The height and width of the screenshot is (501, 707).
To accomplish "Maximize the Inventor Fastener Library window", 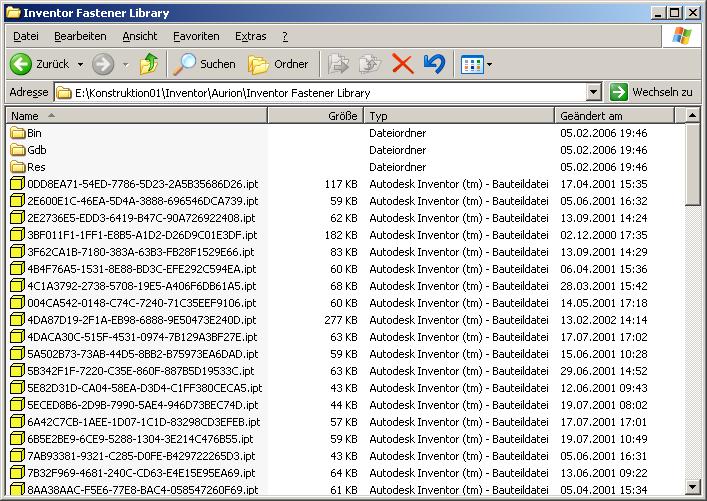I will pyautogui.click(x=675, y=13).
